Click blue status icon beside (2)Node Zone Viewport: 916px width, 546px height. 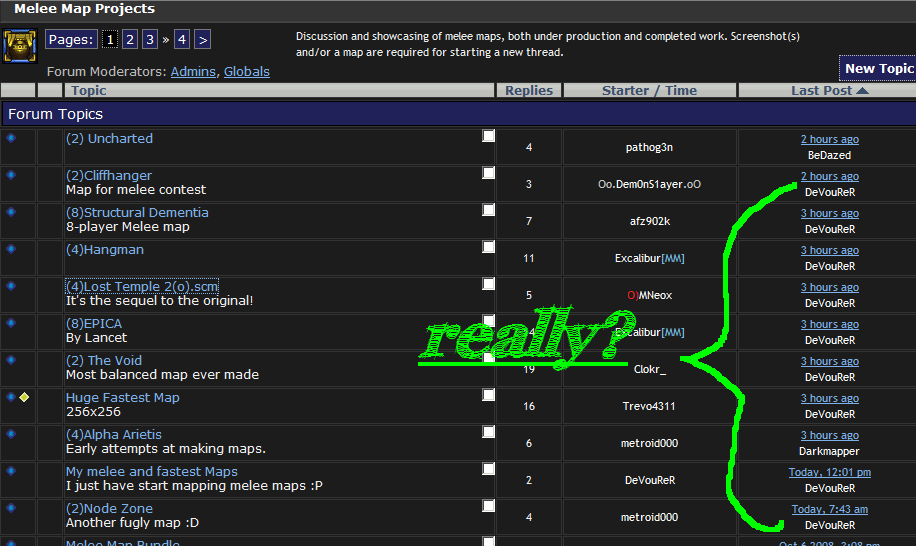click(11, 508)
